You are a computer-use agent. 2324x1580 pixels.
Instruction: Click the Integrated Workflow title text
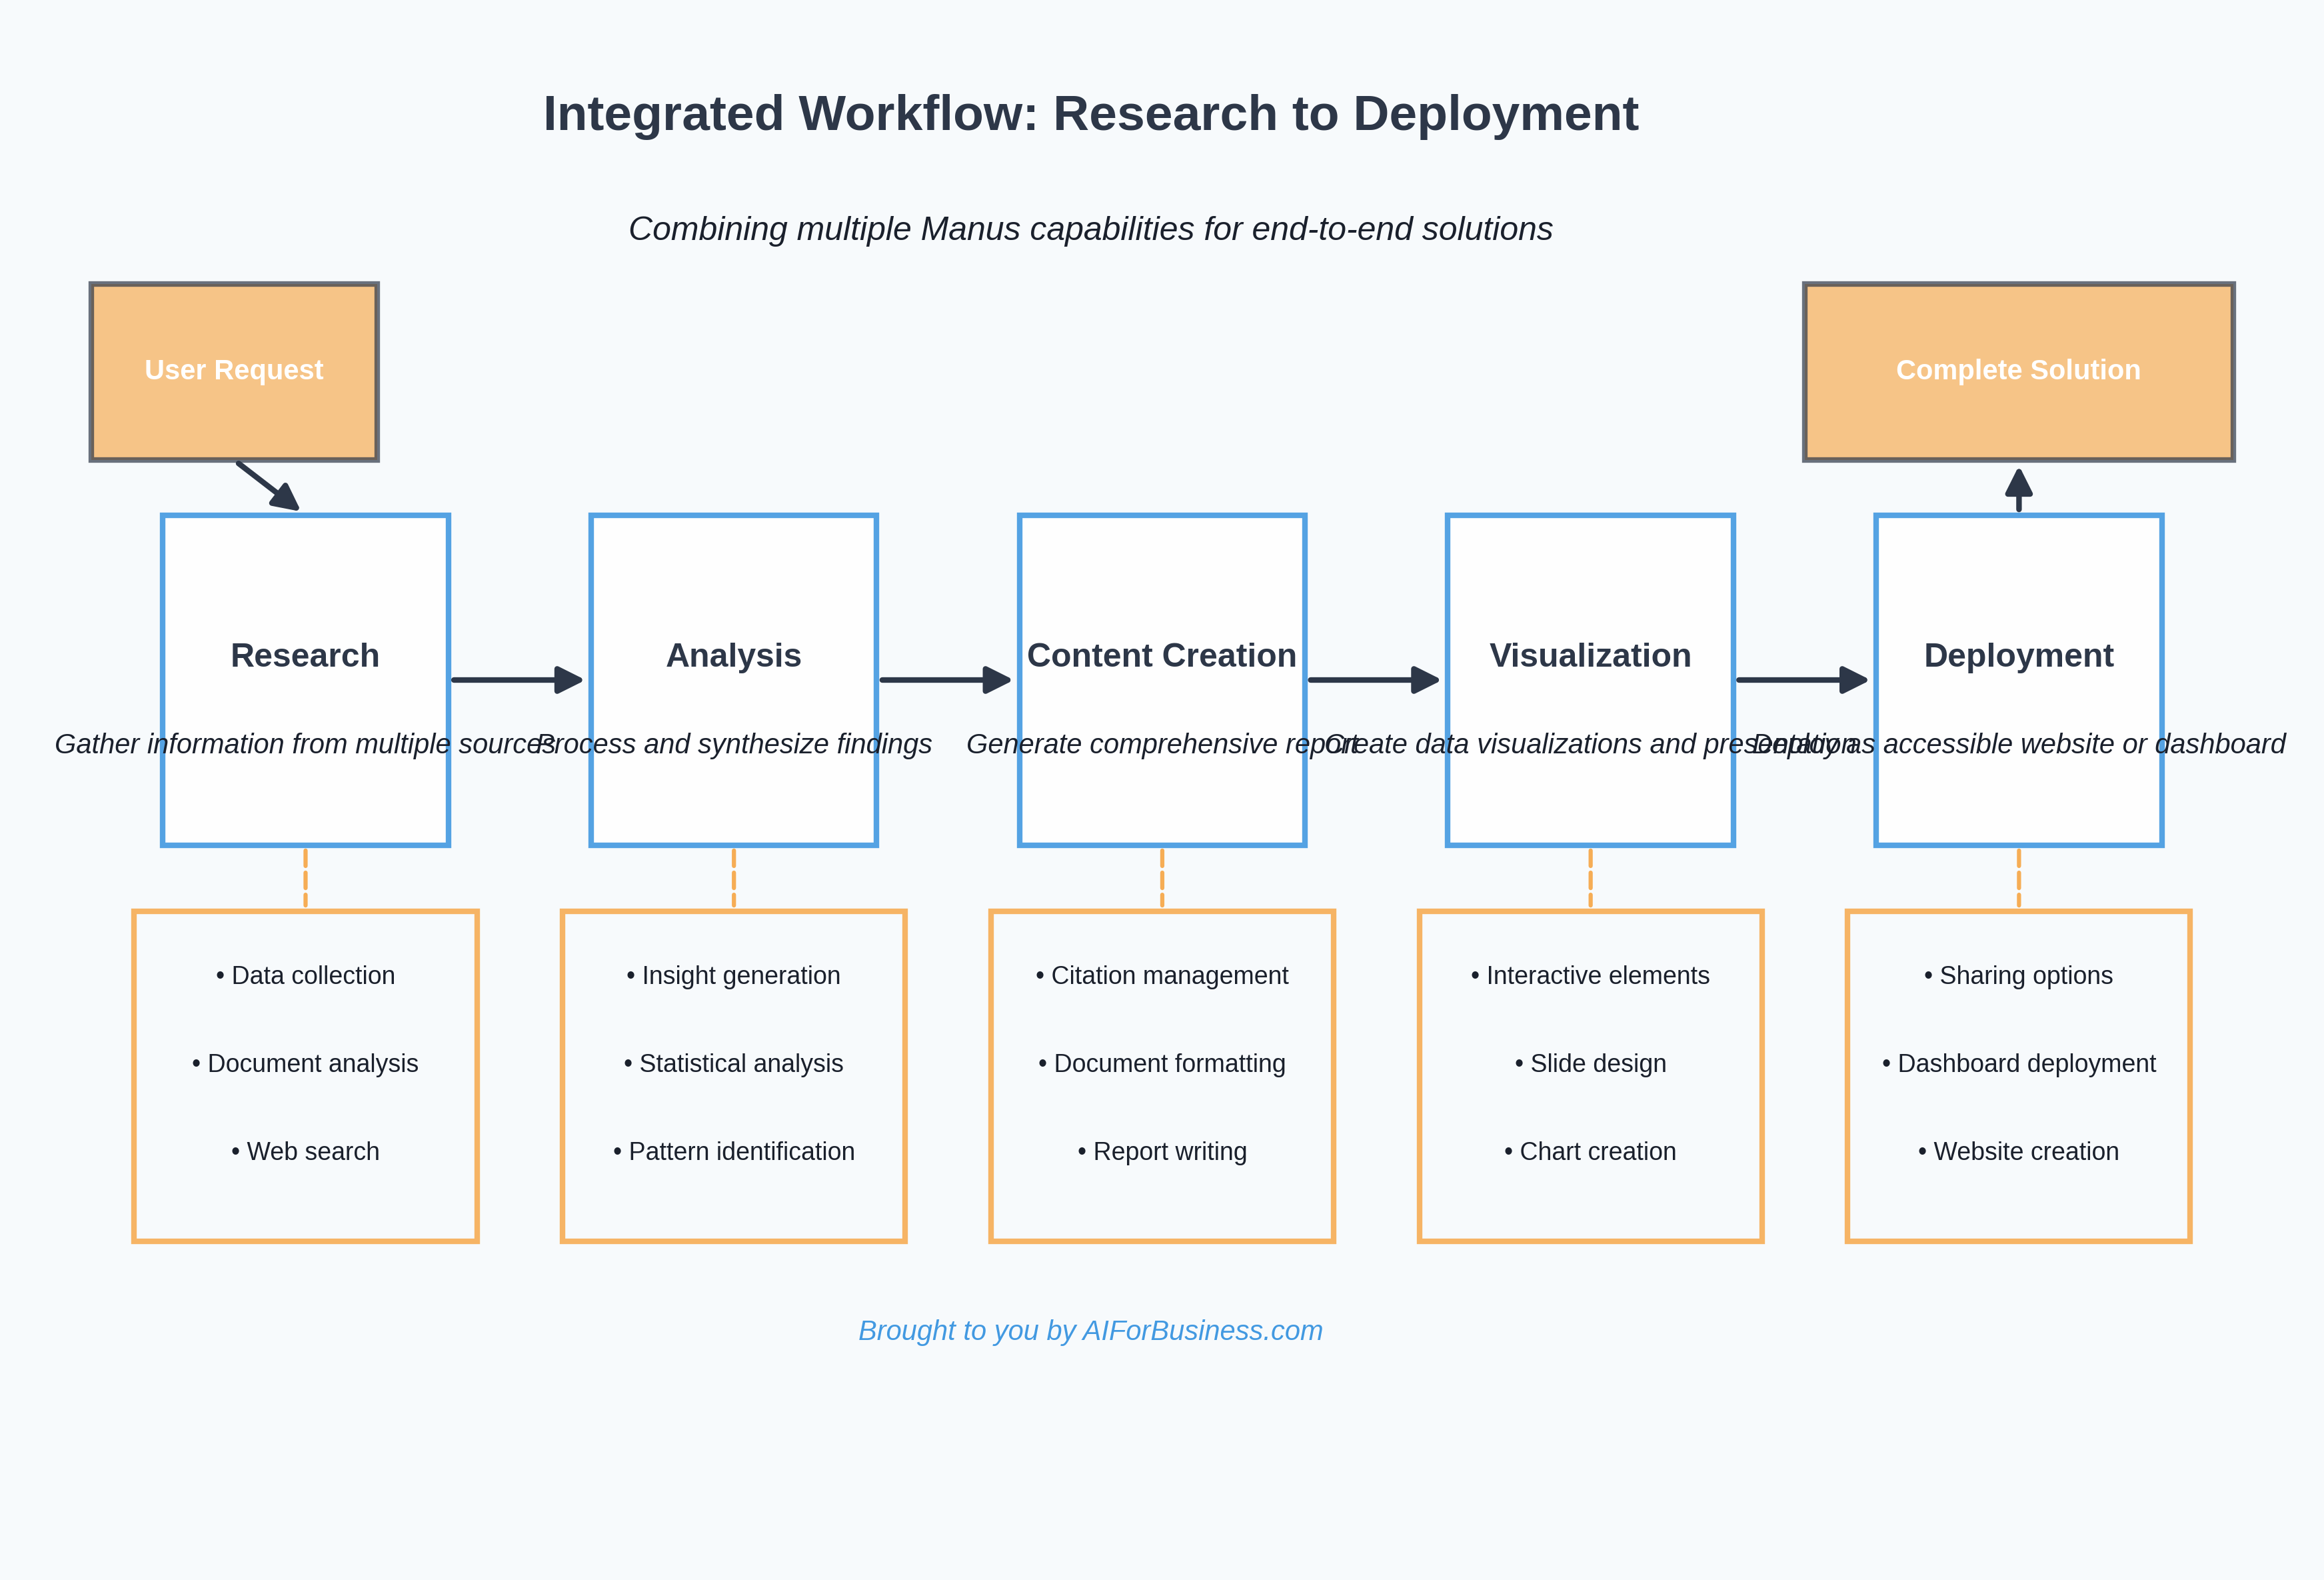1090,113
